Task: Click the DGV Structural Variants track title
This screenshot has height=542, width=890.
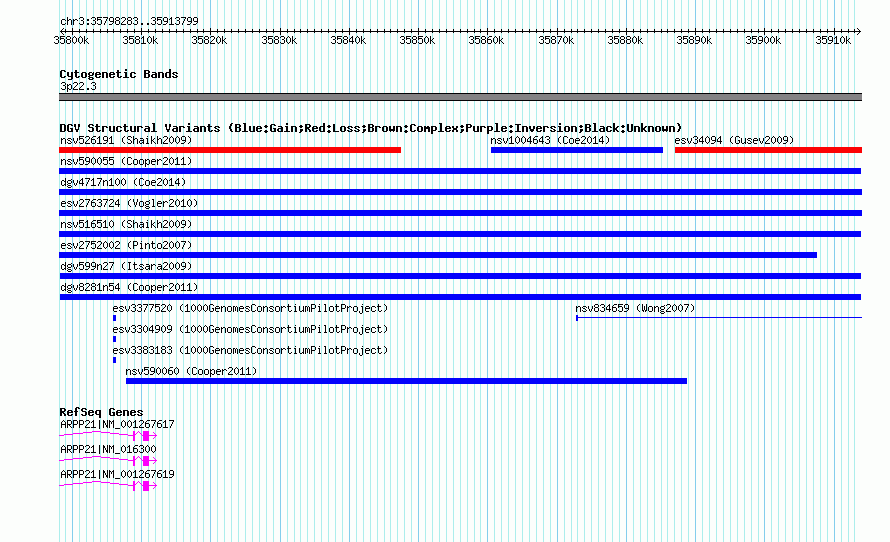Action: pyautogui.click(x=370, y=128)
